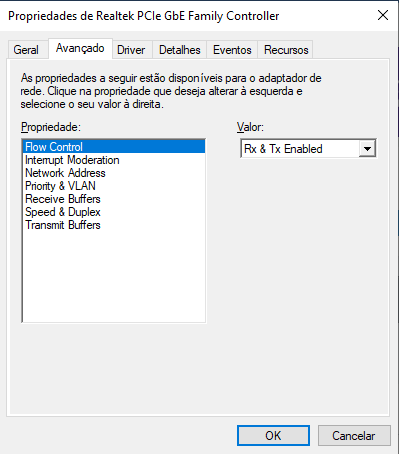Open the Recursos tab
This screenshot has height=454, width=399.
[286, 50]
